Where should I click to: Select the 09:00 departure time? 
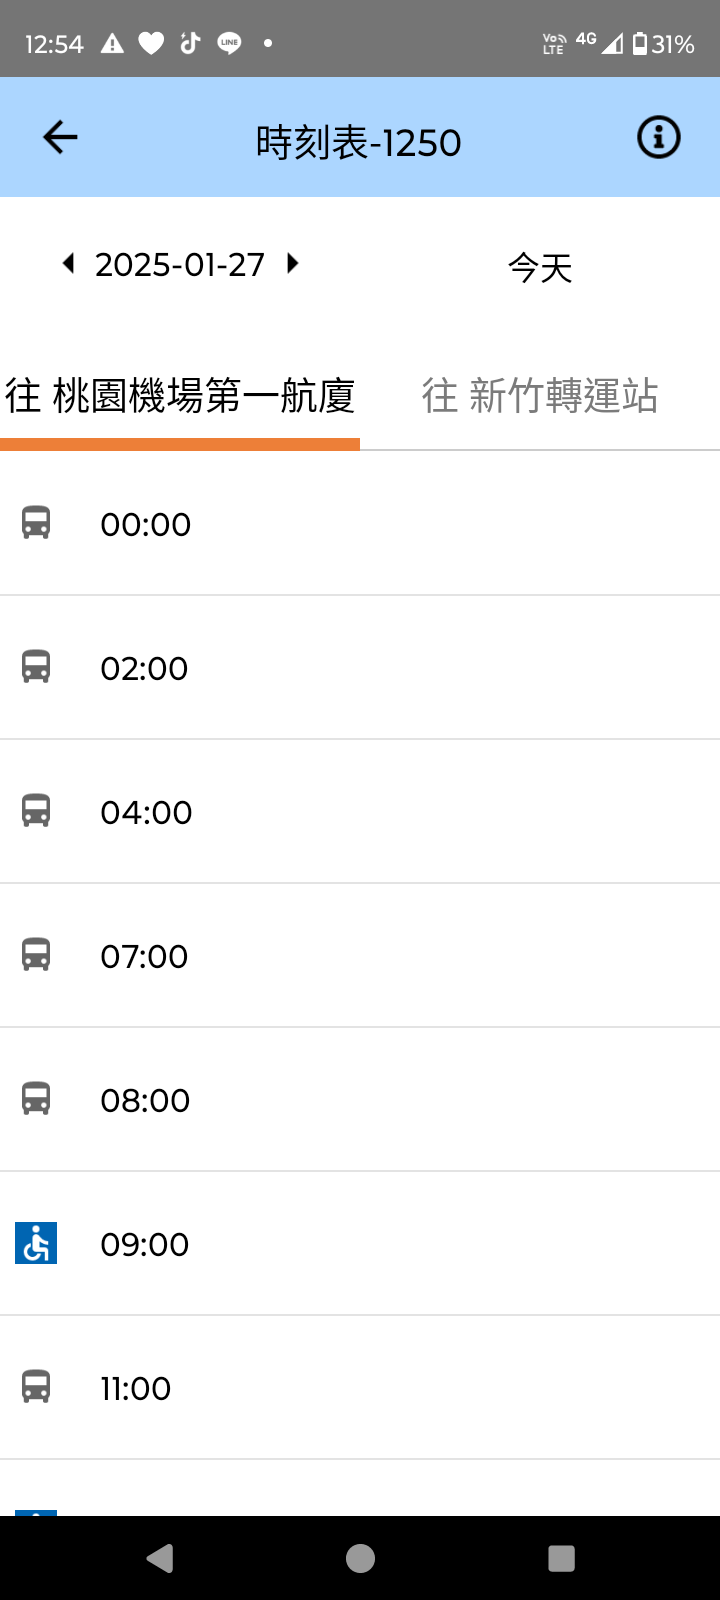145,1244
